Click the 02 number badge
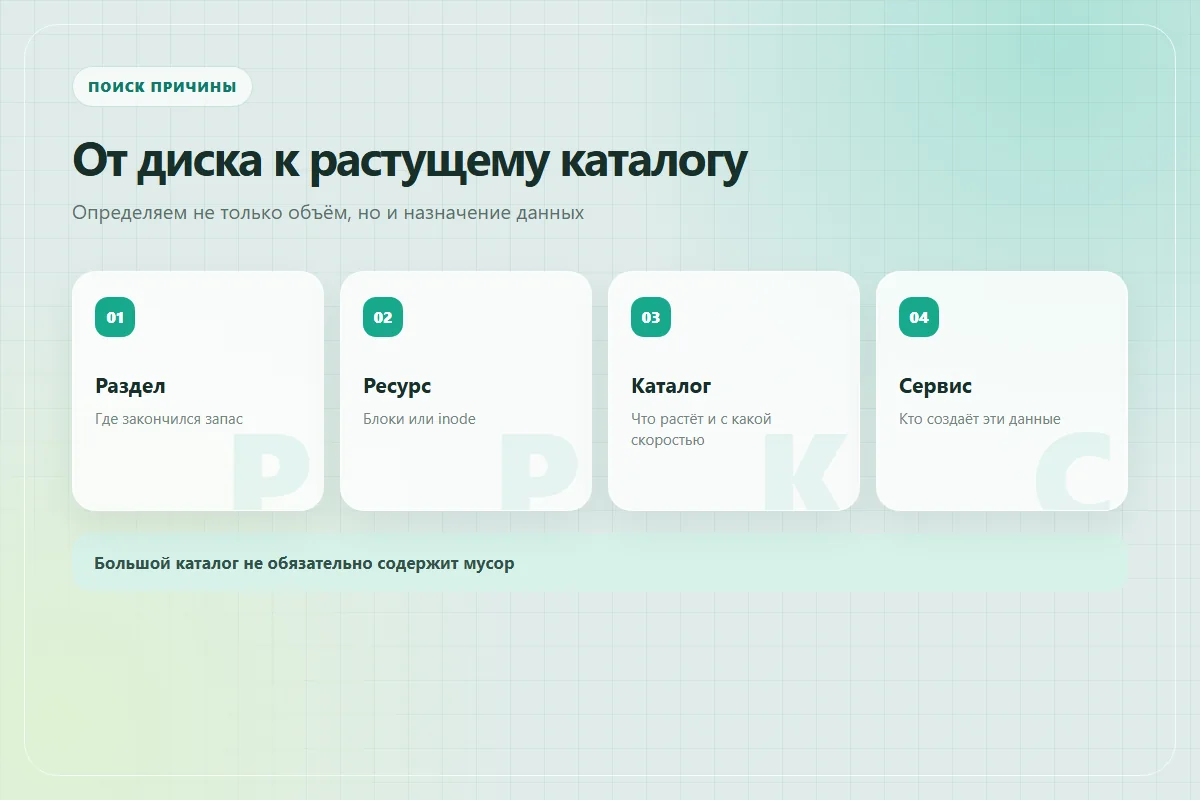1200x800 pixels. pyautogui.click(x=383, y=317)
